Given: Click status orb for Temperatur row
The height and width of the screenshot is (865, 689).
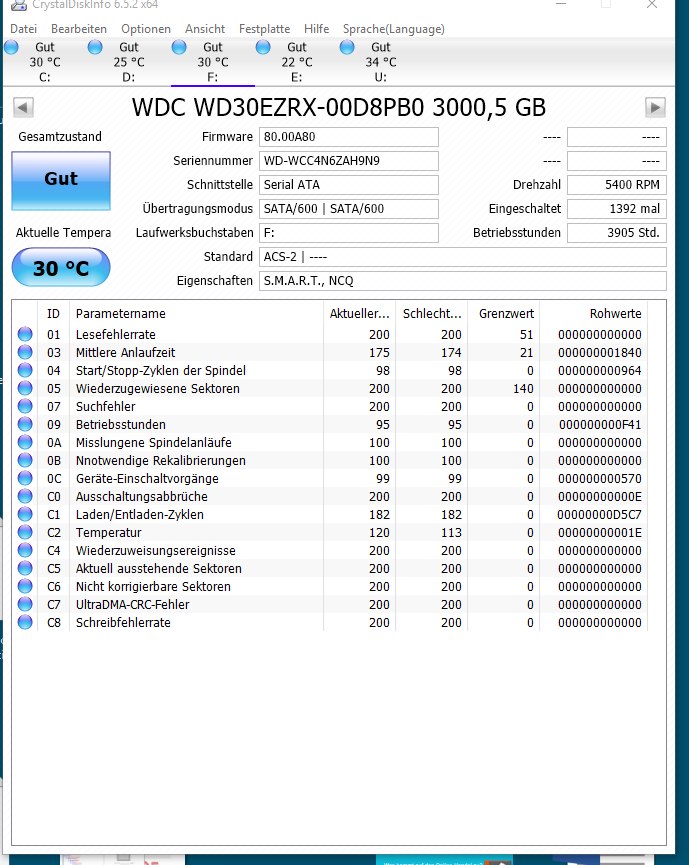Looking at the screenshot, I should tap(25, 532).
